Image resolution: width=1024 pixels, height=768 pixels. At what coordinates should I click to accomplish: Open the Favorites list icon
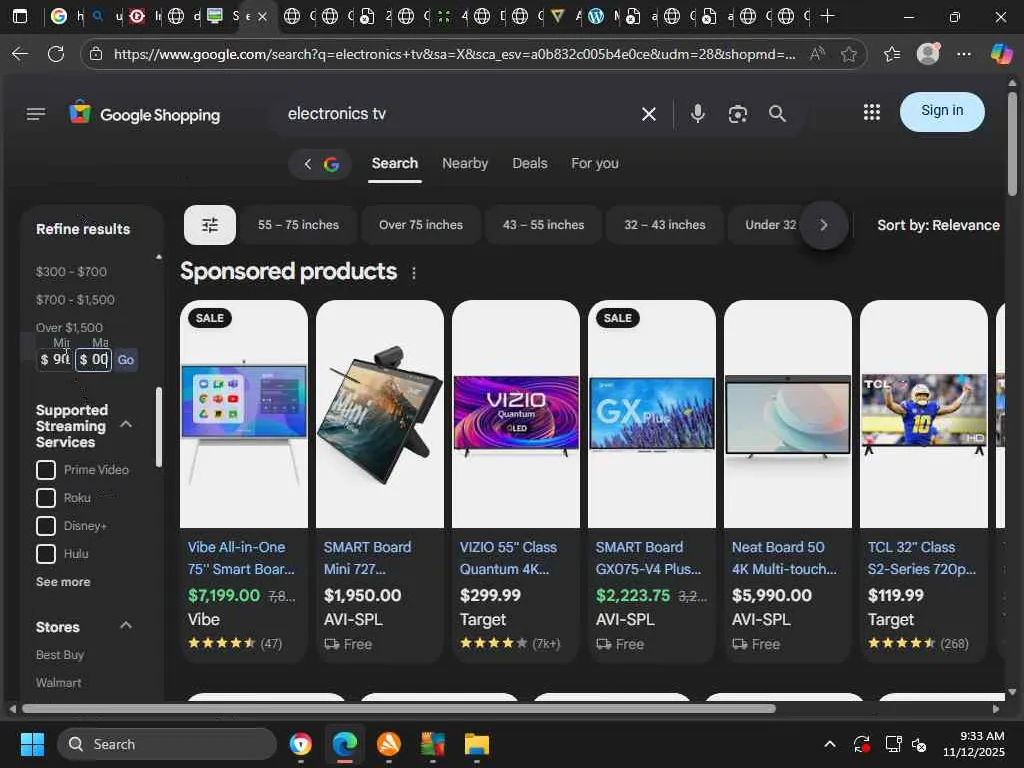pos(891,54)
